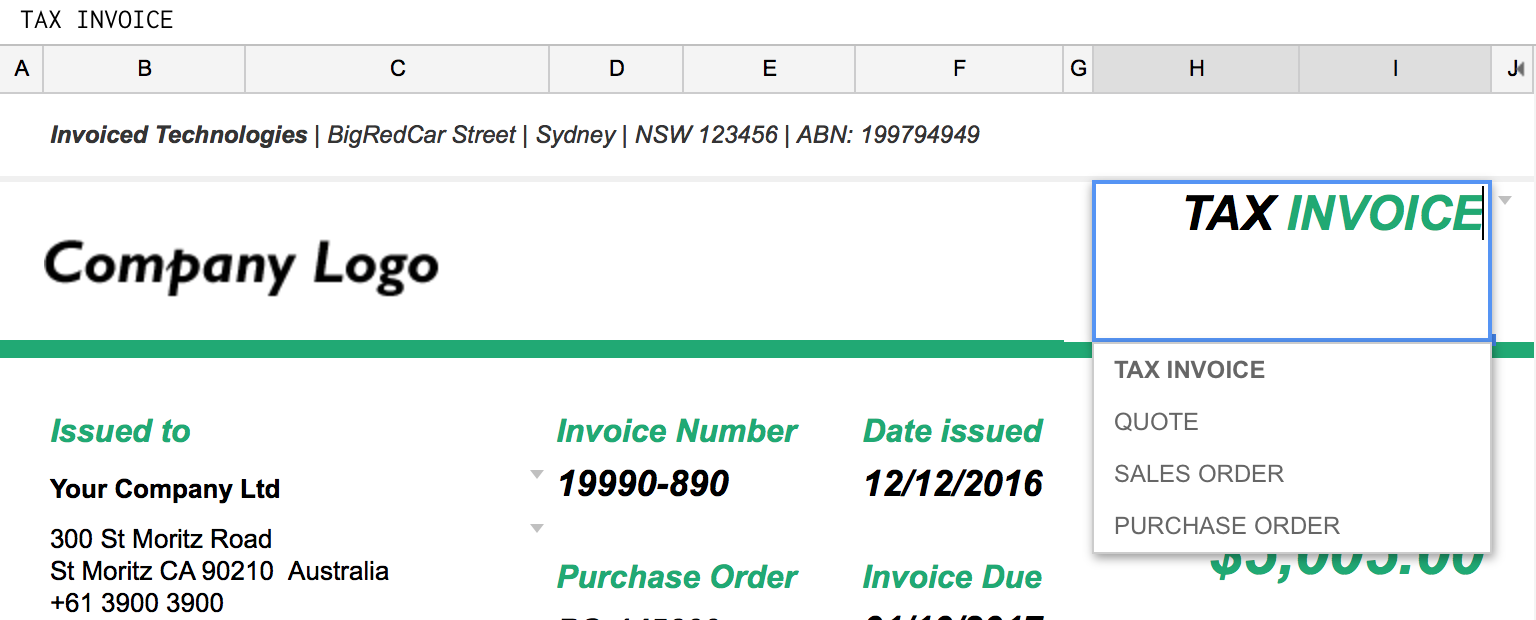Select column B header
The width and height of the screenshot is (1536, 620).
(145, 69)
